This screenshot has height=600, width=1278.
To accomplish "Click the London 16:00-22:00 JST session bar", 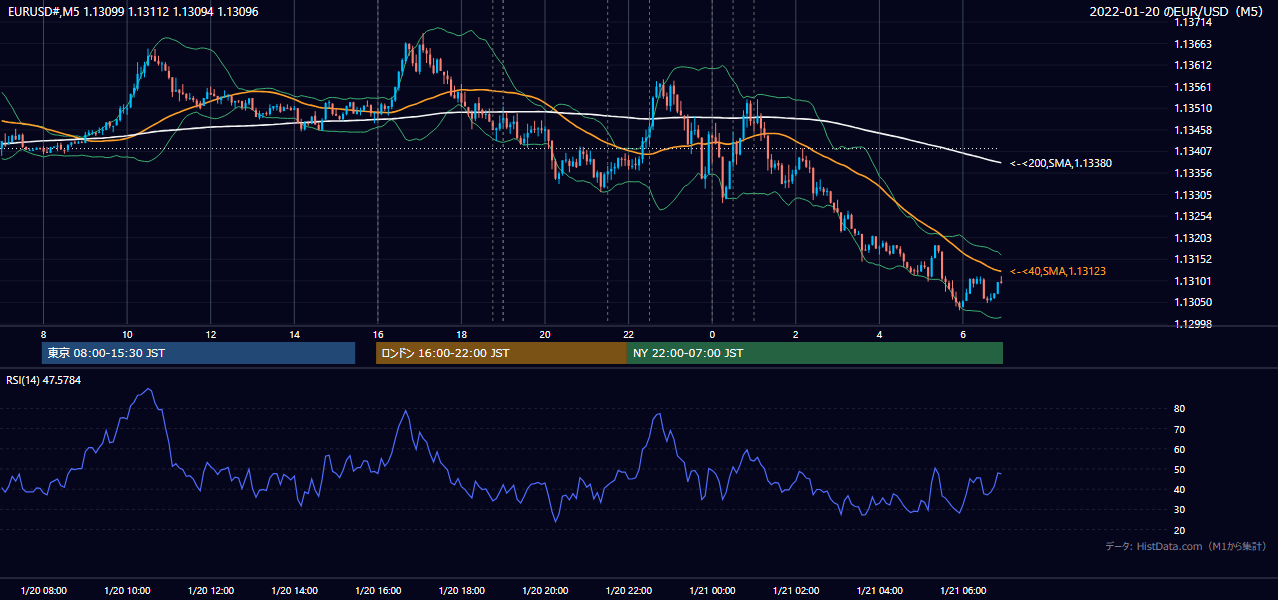I will click(x=501, y=353).
